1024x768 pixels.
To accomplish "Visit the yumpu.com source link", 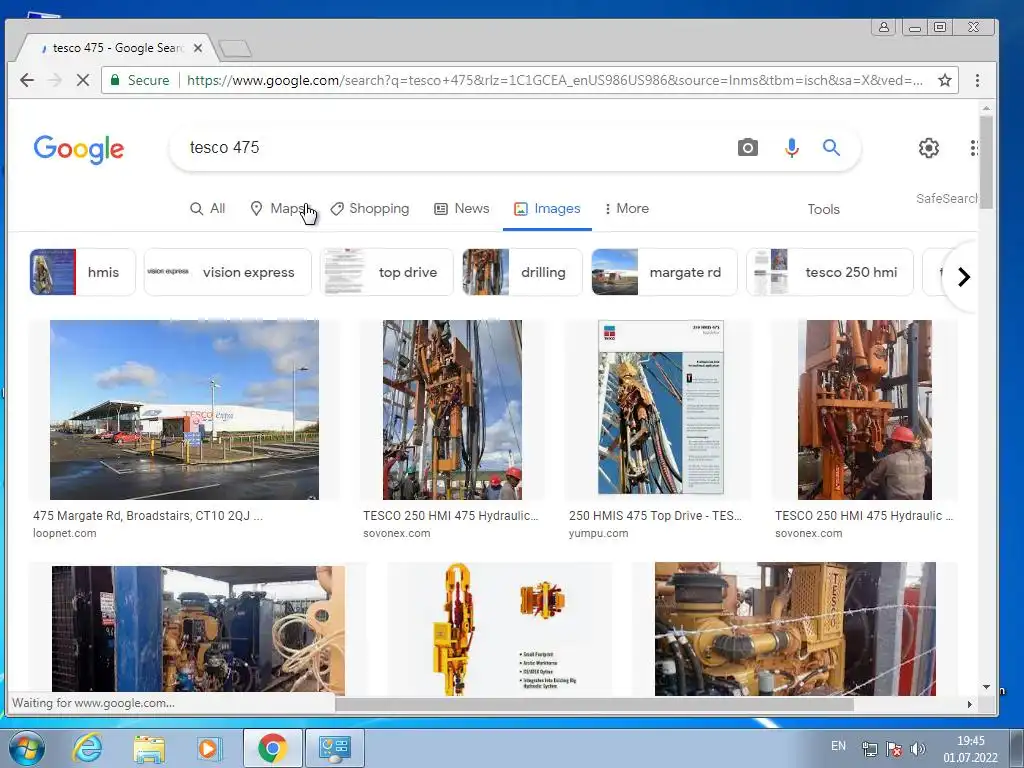I will (598, 533).
